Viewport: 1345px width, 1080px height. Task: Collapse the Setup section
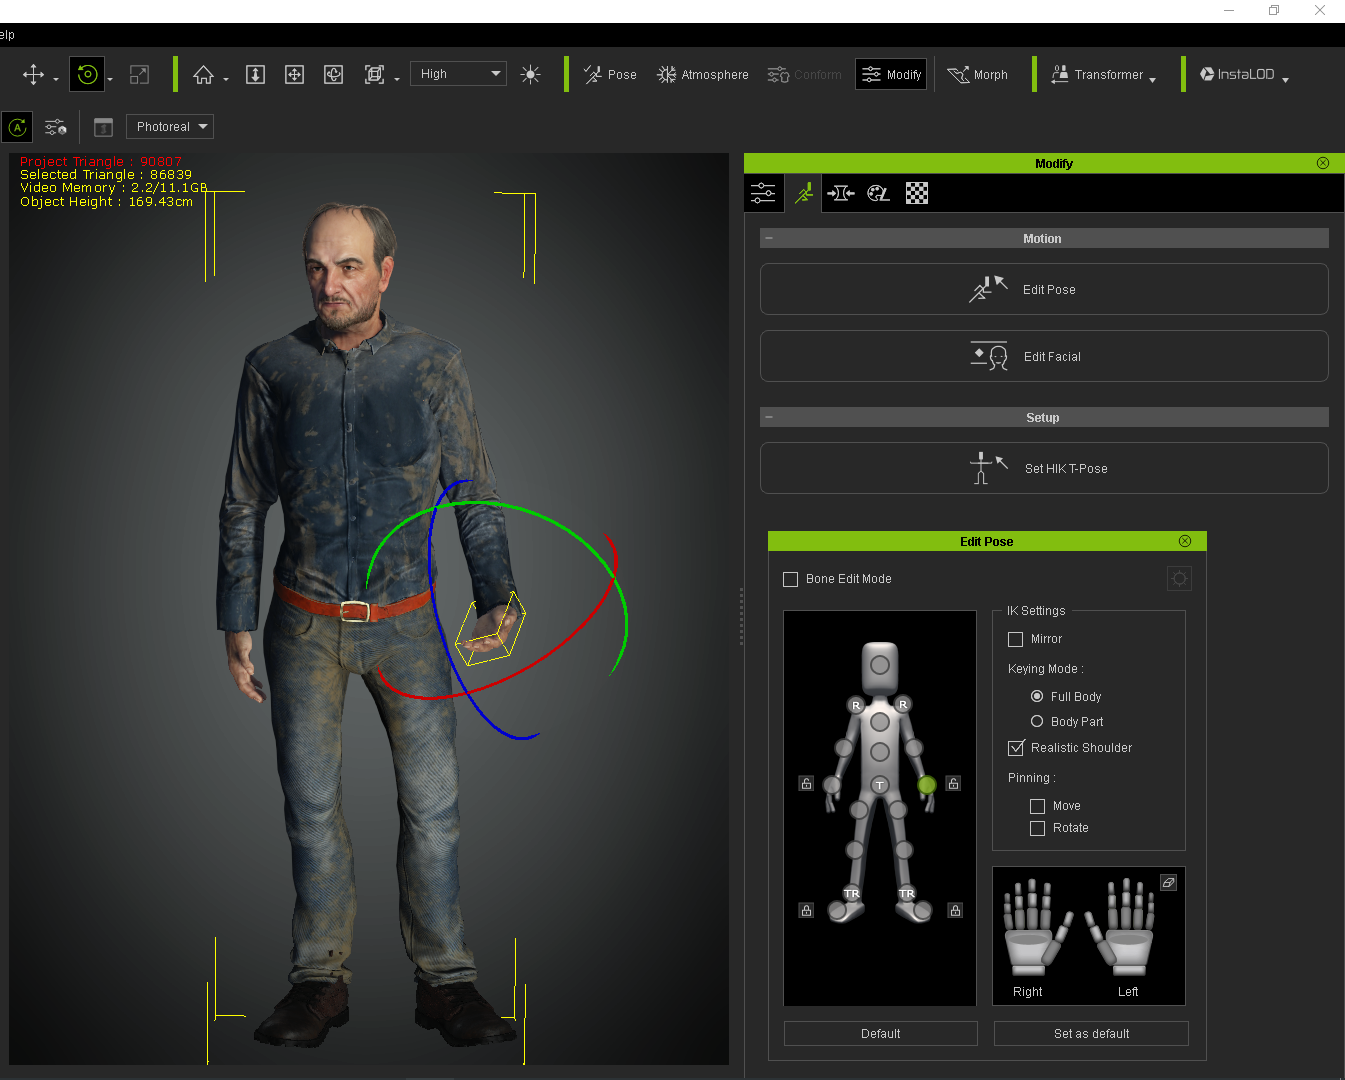769,417
